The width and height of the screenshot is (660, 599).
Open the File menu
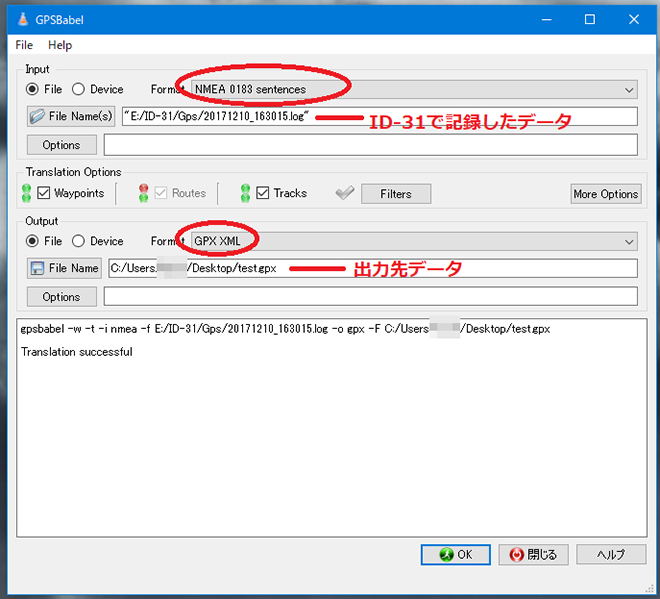[24, 45]
